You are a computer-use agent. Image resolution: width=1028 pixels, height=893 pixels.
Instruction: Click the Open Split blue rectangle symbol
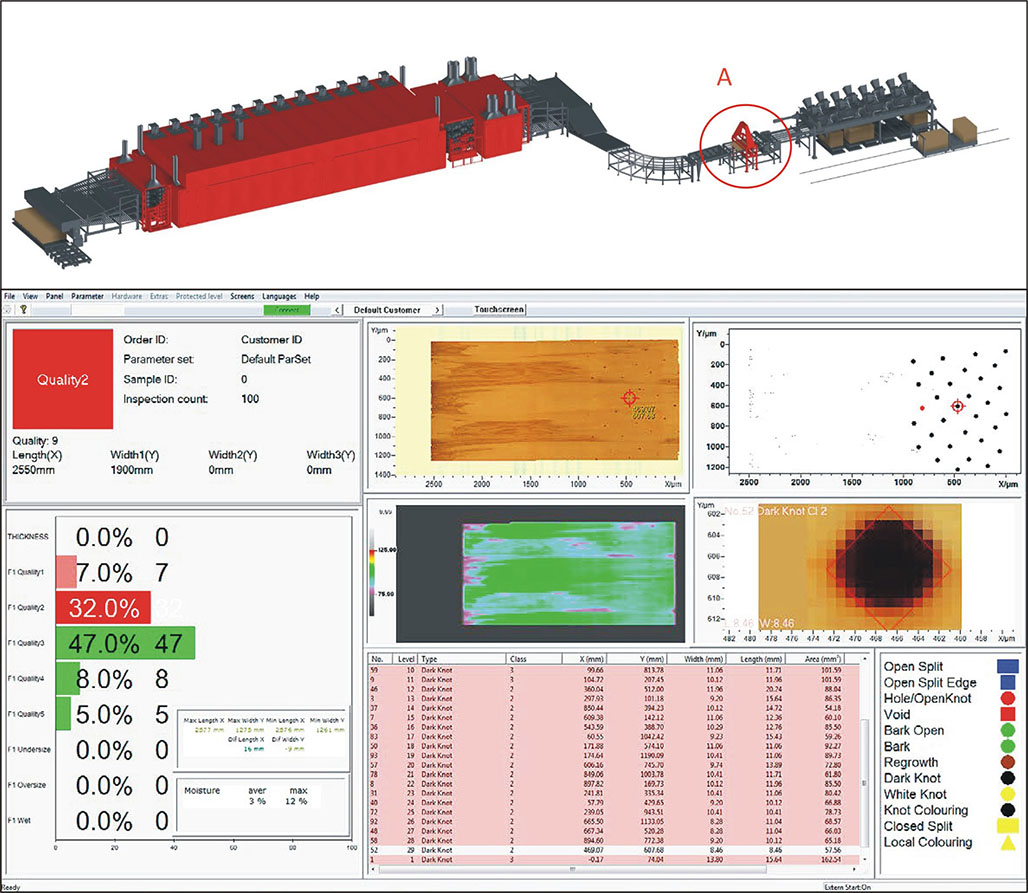tap(1008, 665)
